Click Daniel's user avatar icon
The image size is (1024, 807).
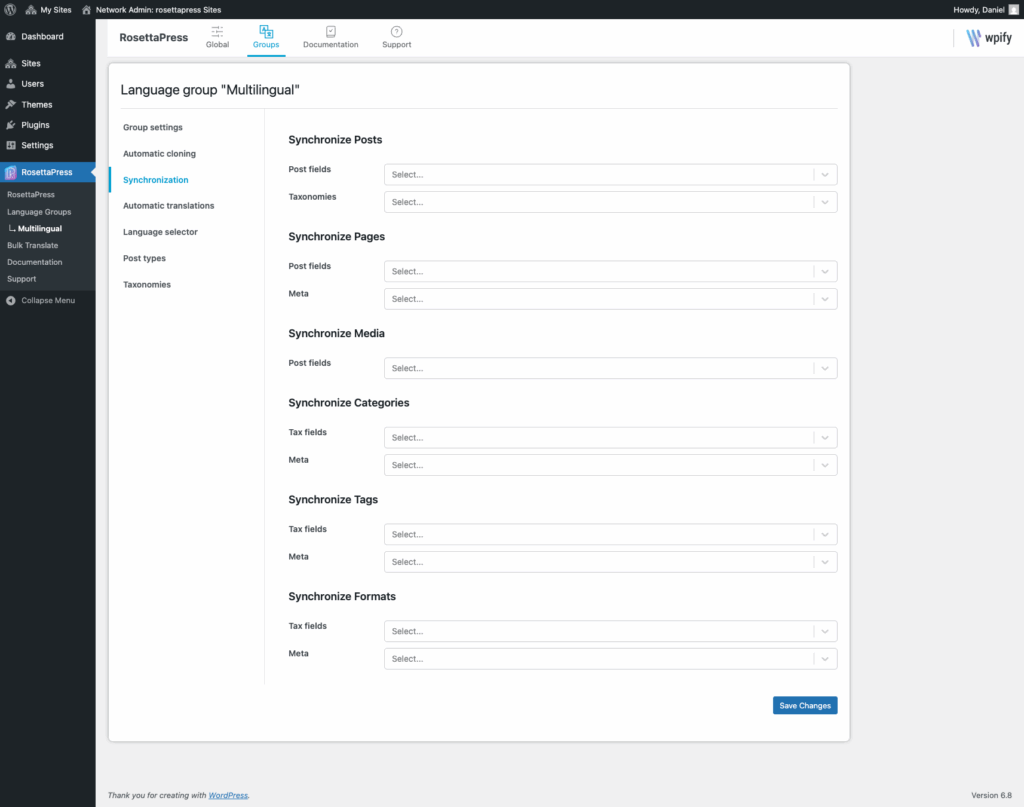coord(1013,9)
